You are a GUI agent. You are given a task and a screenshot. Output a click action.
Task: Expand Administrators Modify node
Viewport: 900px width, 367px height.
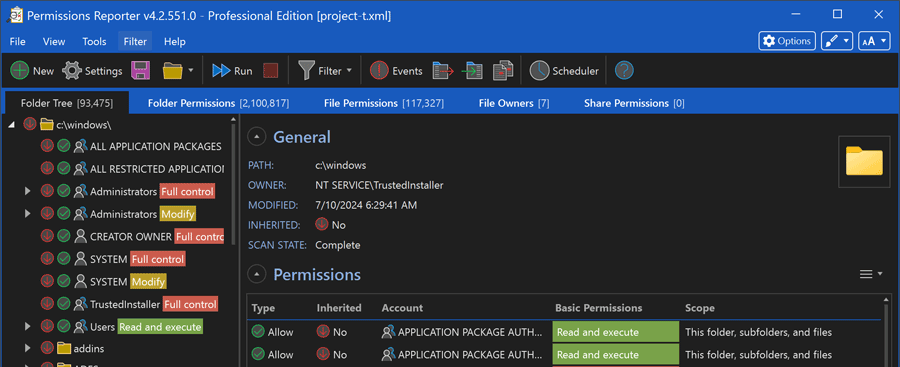pyautogui.click(x=27, y=214)
